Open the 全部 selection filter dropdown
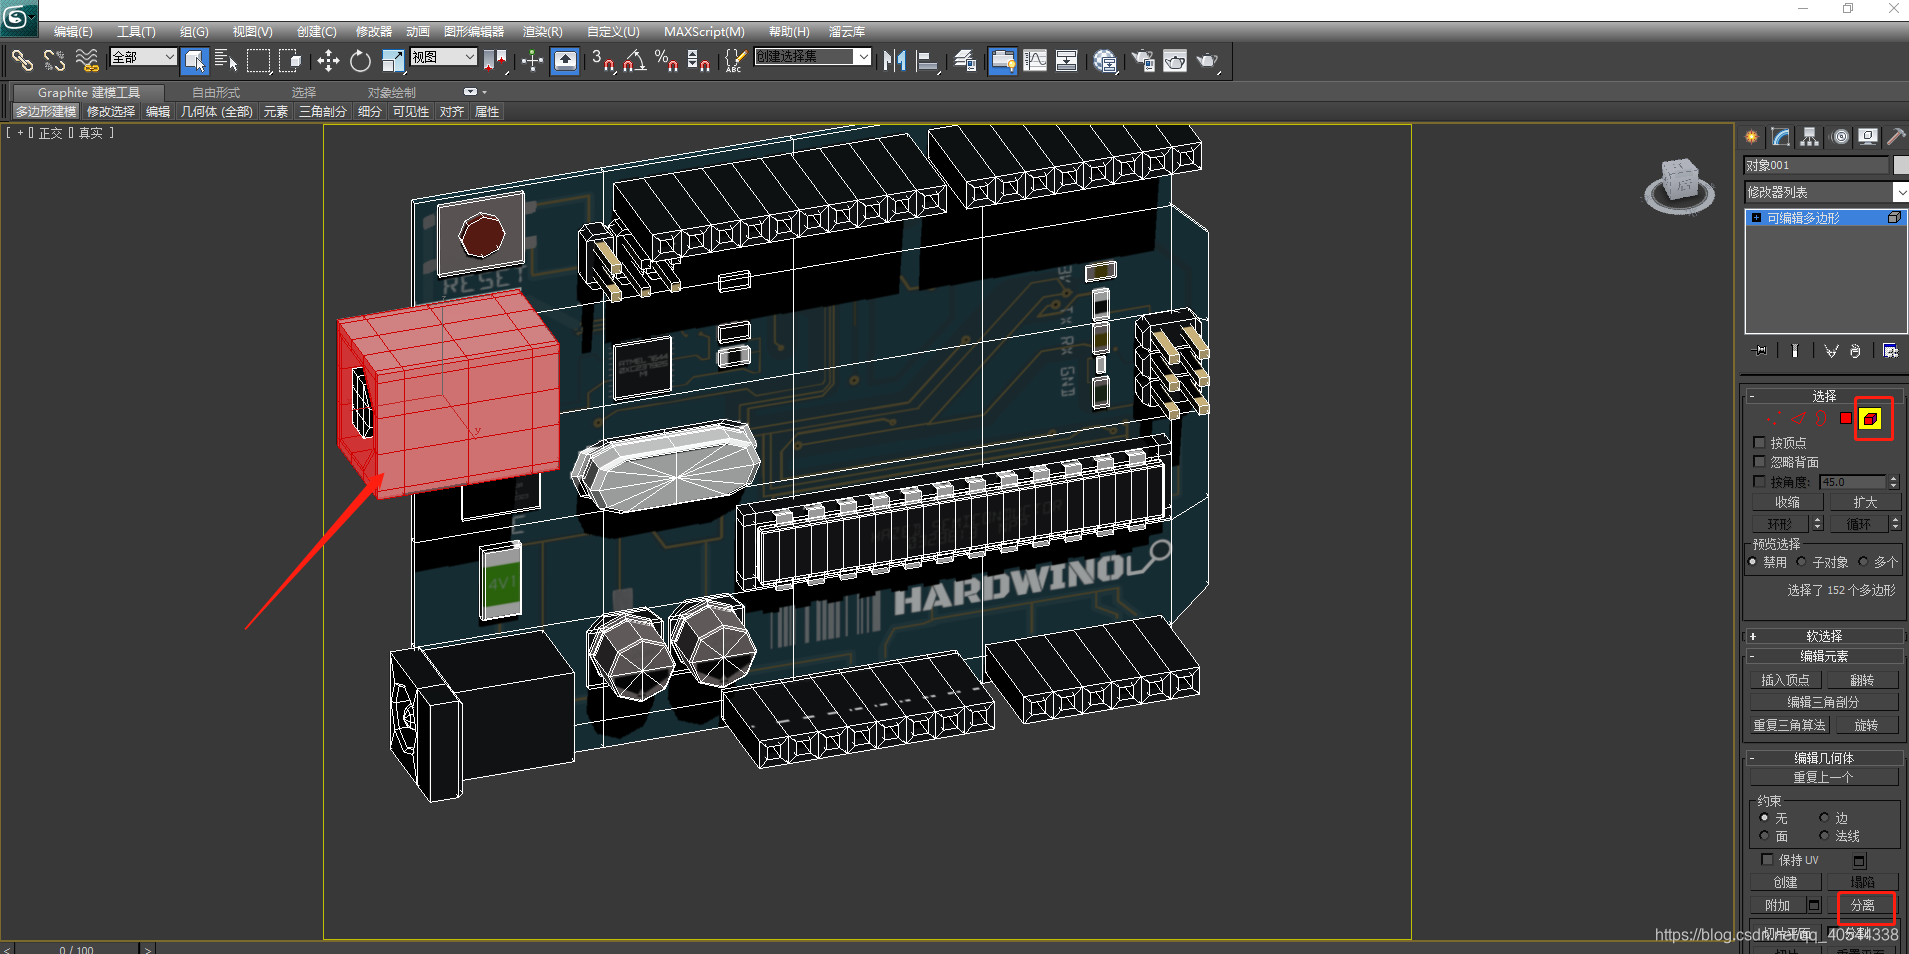Screen dimensions: 1909x954 (143, 57)
